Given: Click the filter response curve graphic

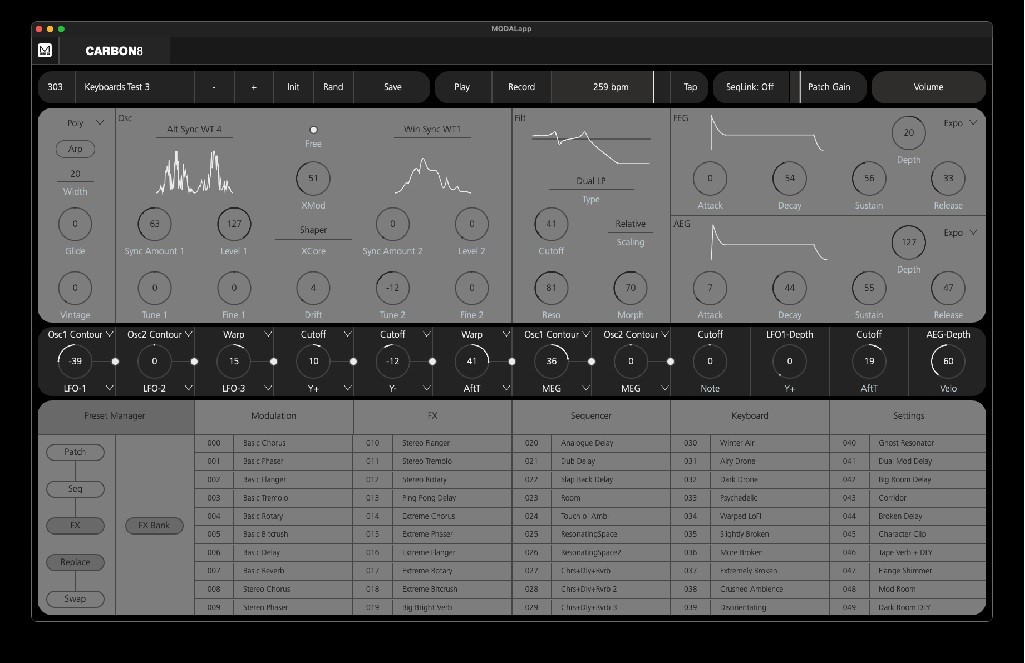Looking at the screenshot, I should (x=591, y=147).
